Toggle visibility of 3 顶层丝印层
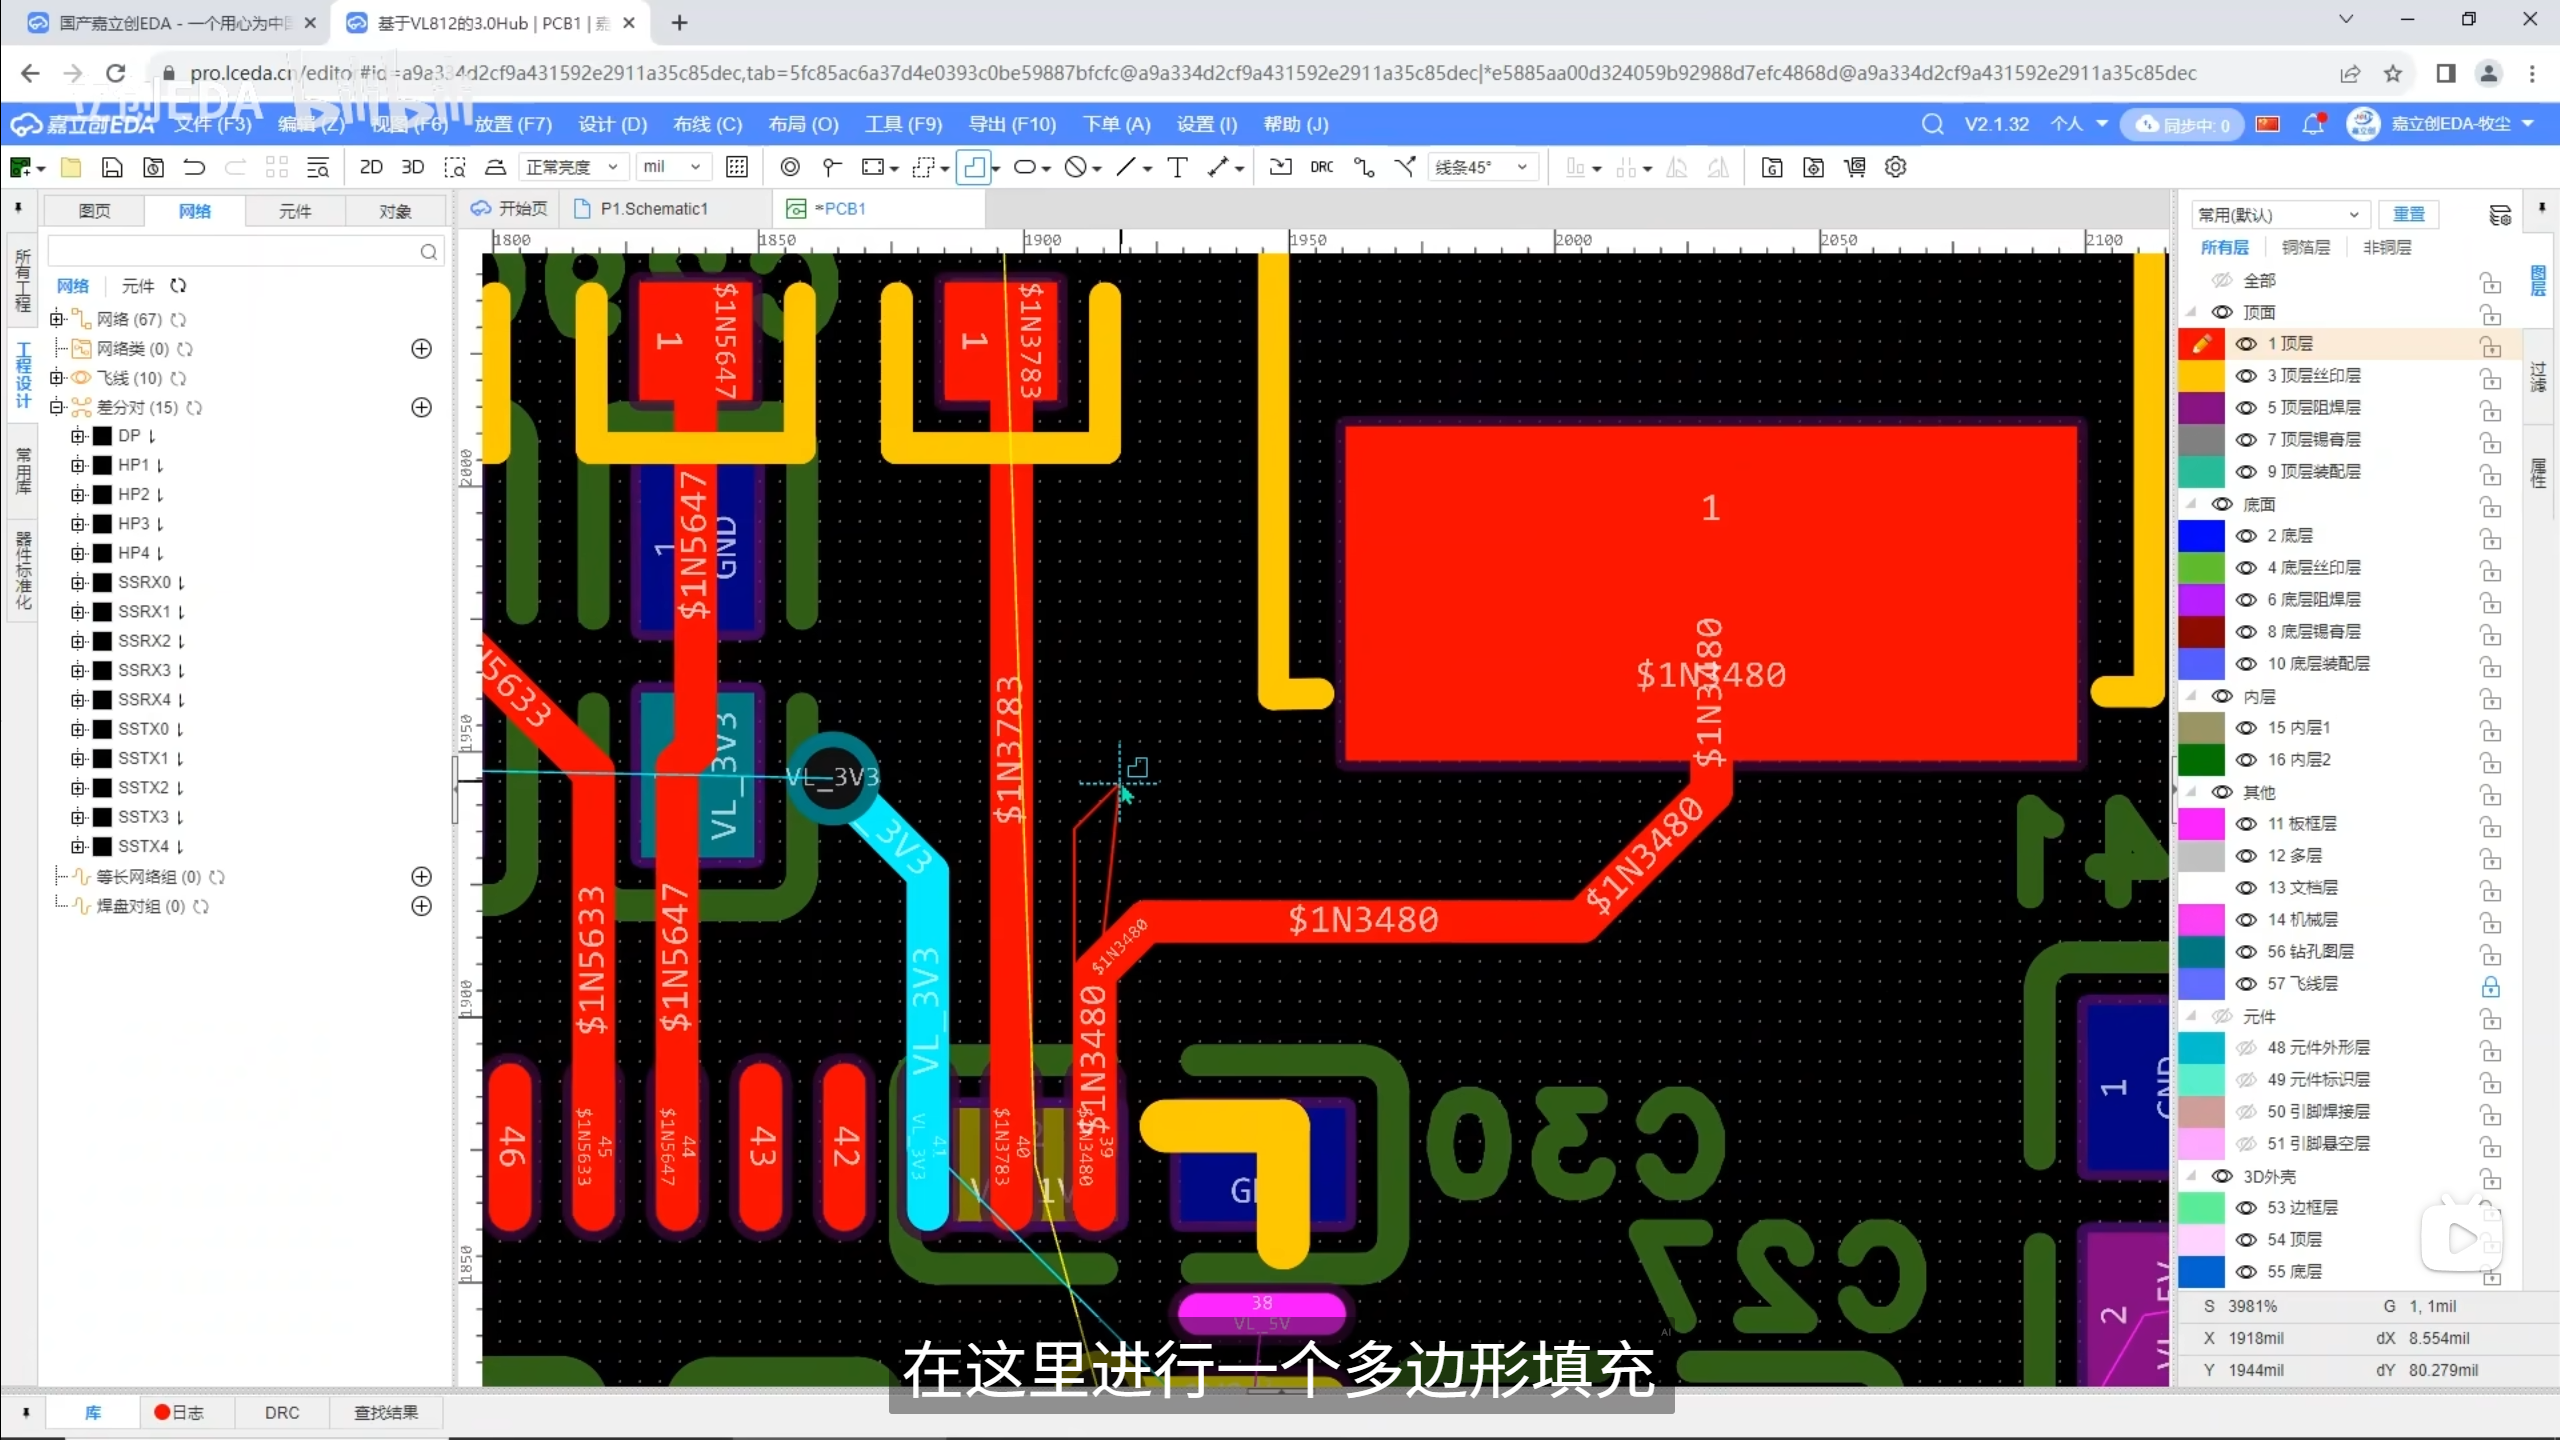Screen dimensions: 2560x1440 click(x=2246, y=376)
